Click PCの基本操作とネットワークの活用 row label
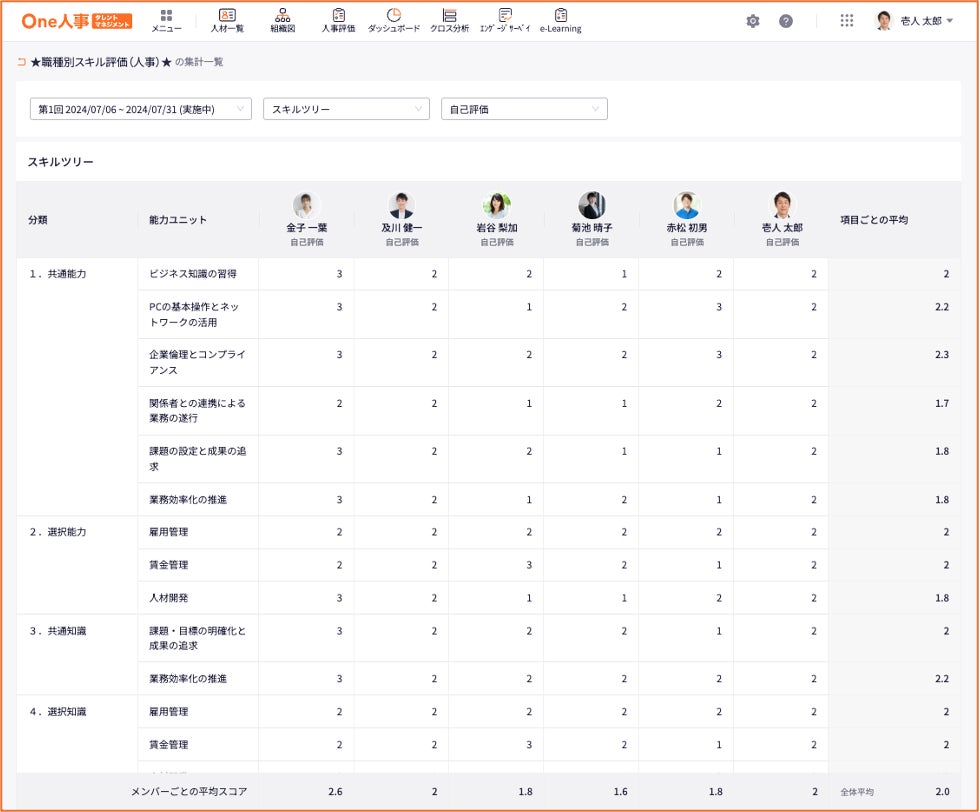 pyautogui.click(x=194, y=314)
